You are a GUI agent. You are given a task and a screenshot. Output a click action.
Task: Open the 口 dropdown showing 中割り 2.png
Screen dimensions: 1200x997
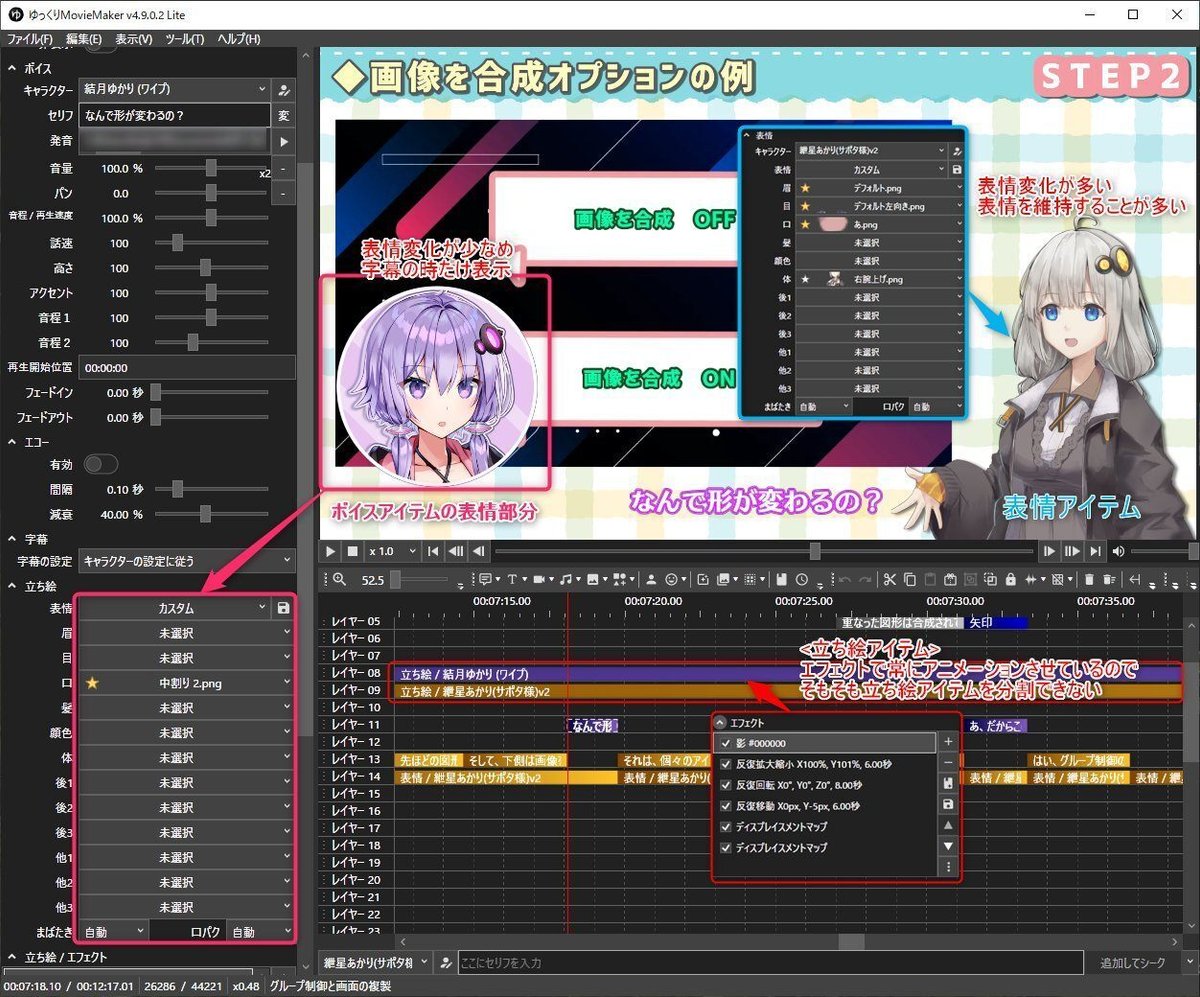(x=187, y=683)
